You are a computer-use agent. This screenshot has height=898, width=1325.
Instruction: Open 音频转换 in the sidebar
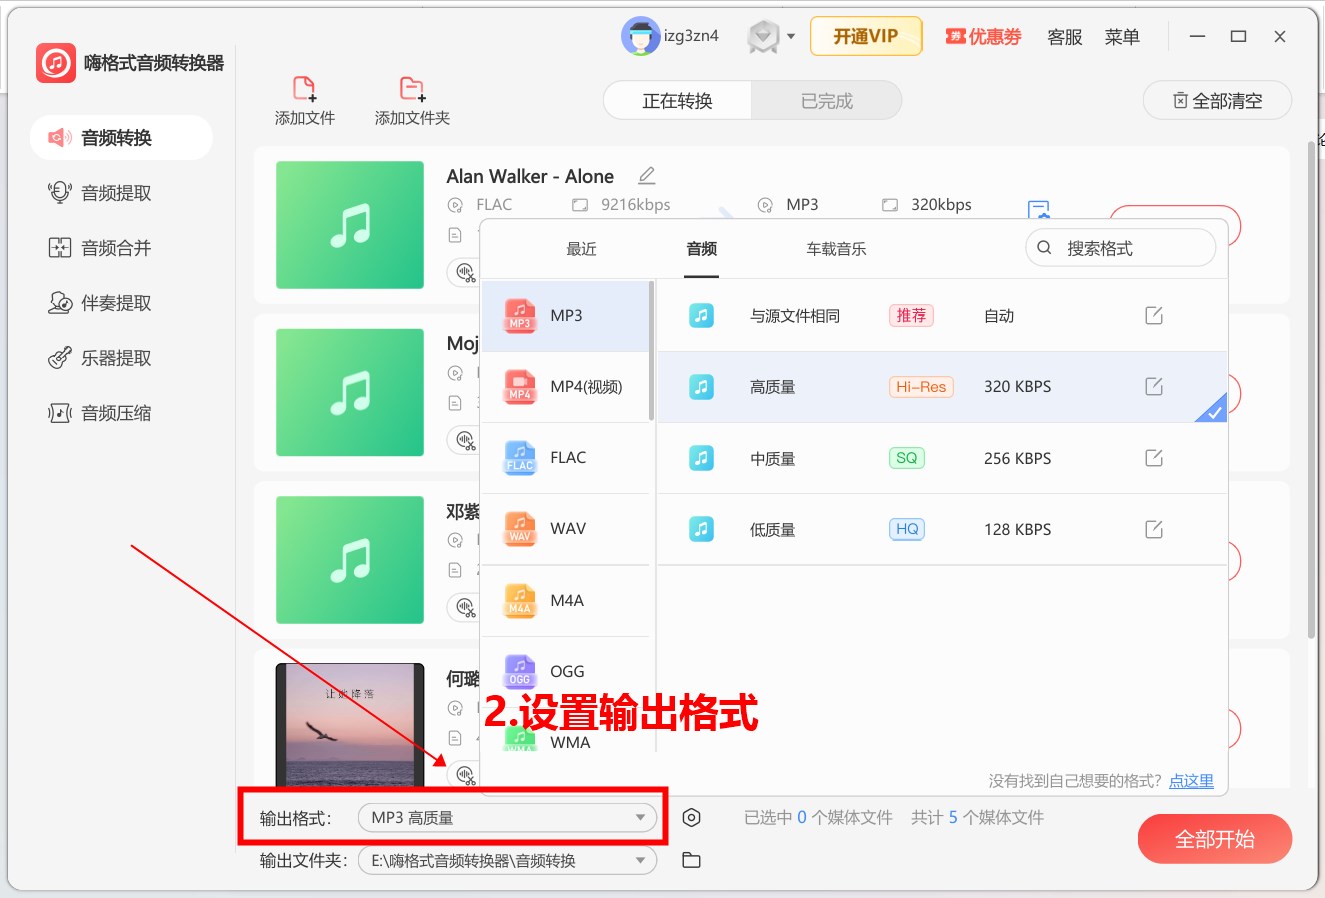121,138
